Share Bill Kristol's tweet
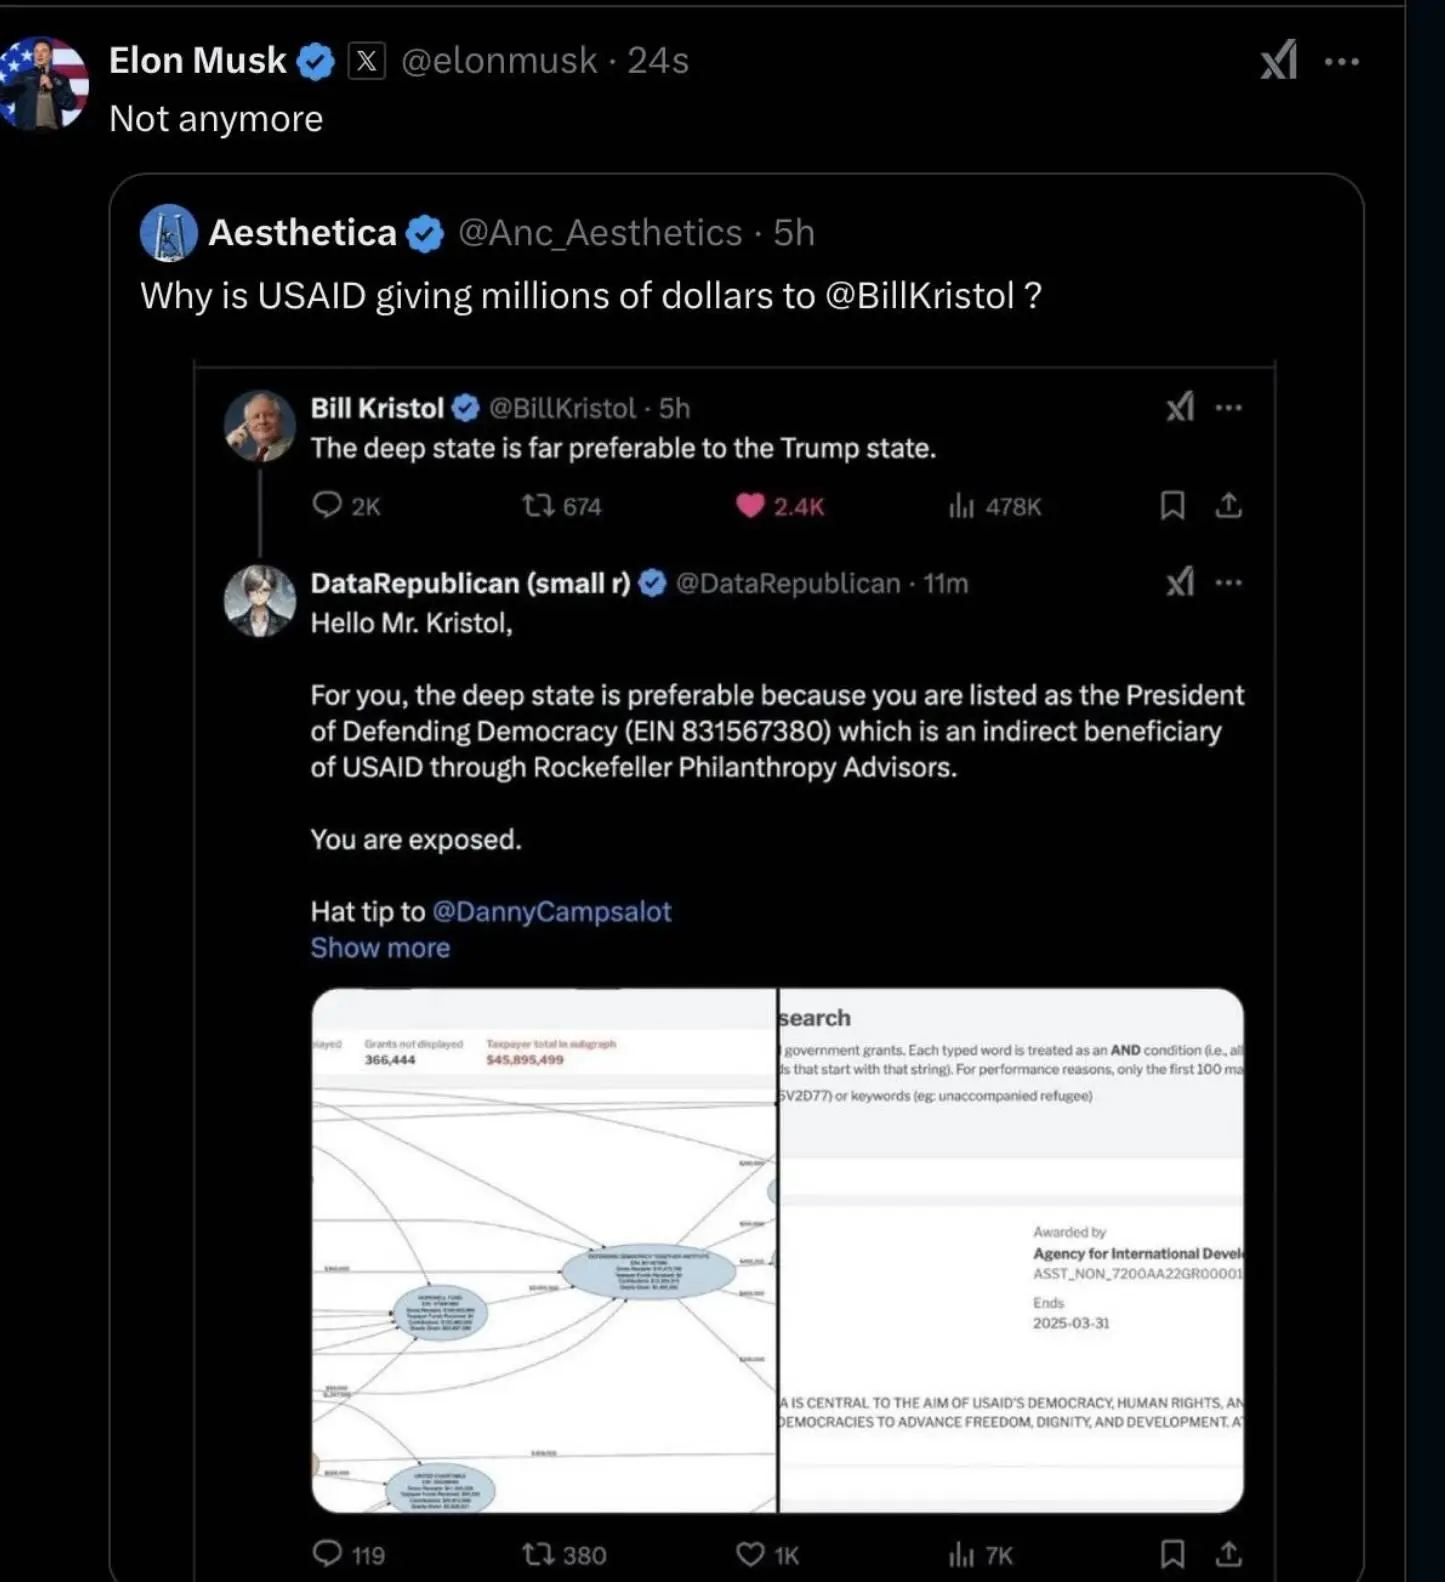This screenshot has width=1445, height=1582. [x=1228, y=505]
